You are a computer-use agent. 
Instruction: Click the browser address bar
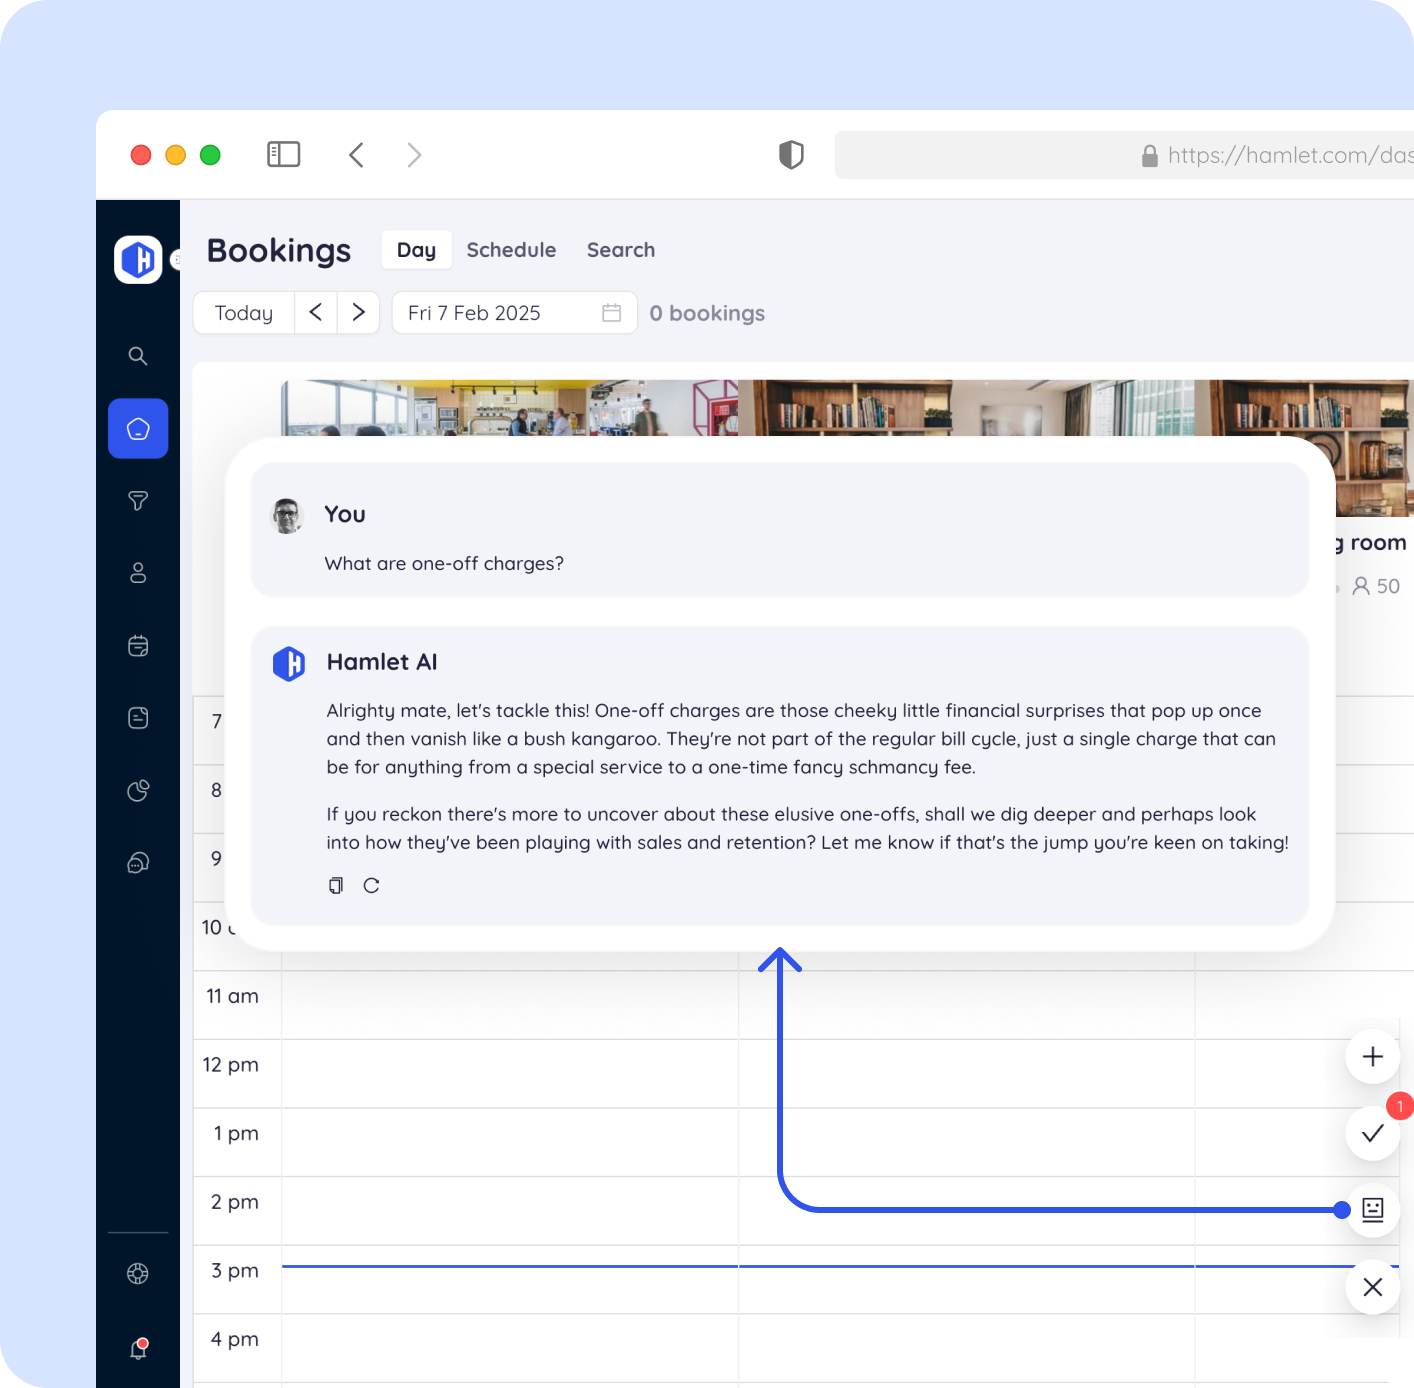pos(1124,155)
